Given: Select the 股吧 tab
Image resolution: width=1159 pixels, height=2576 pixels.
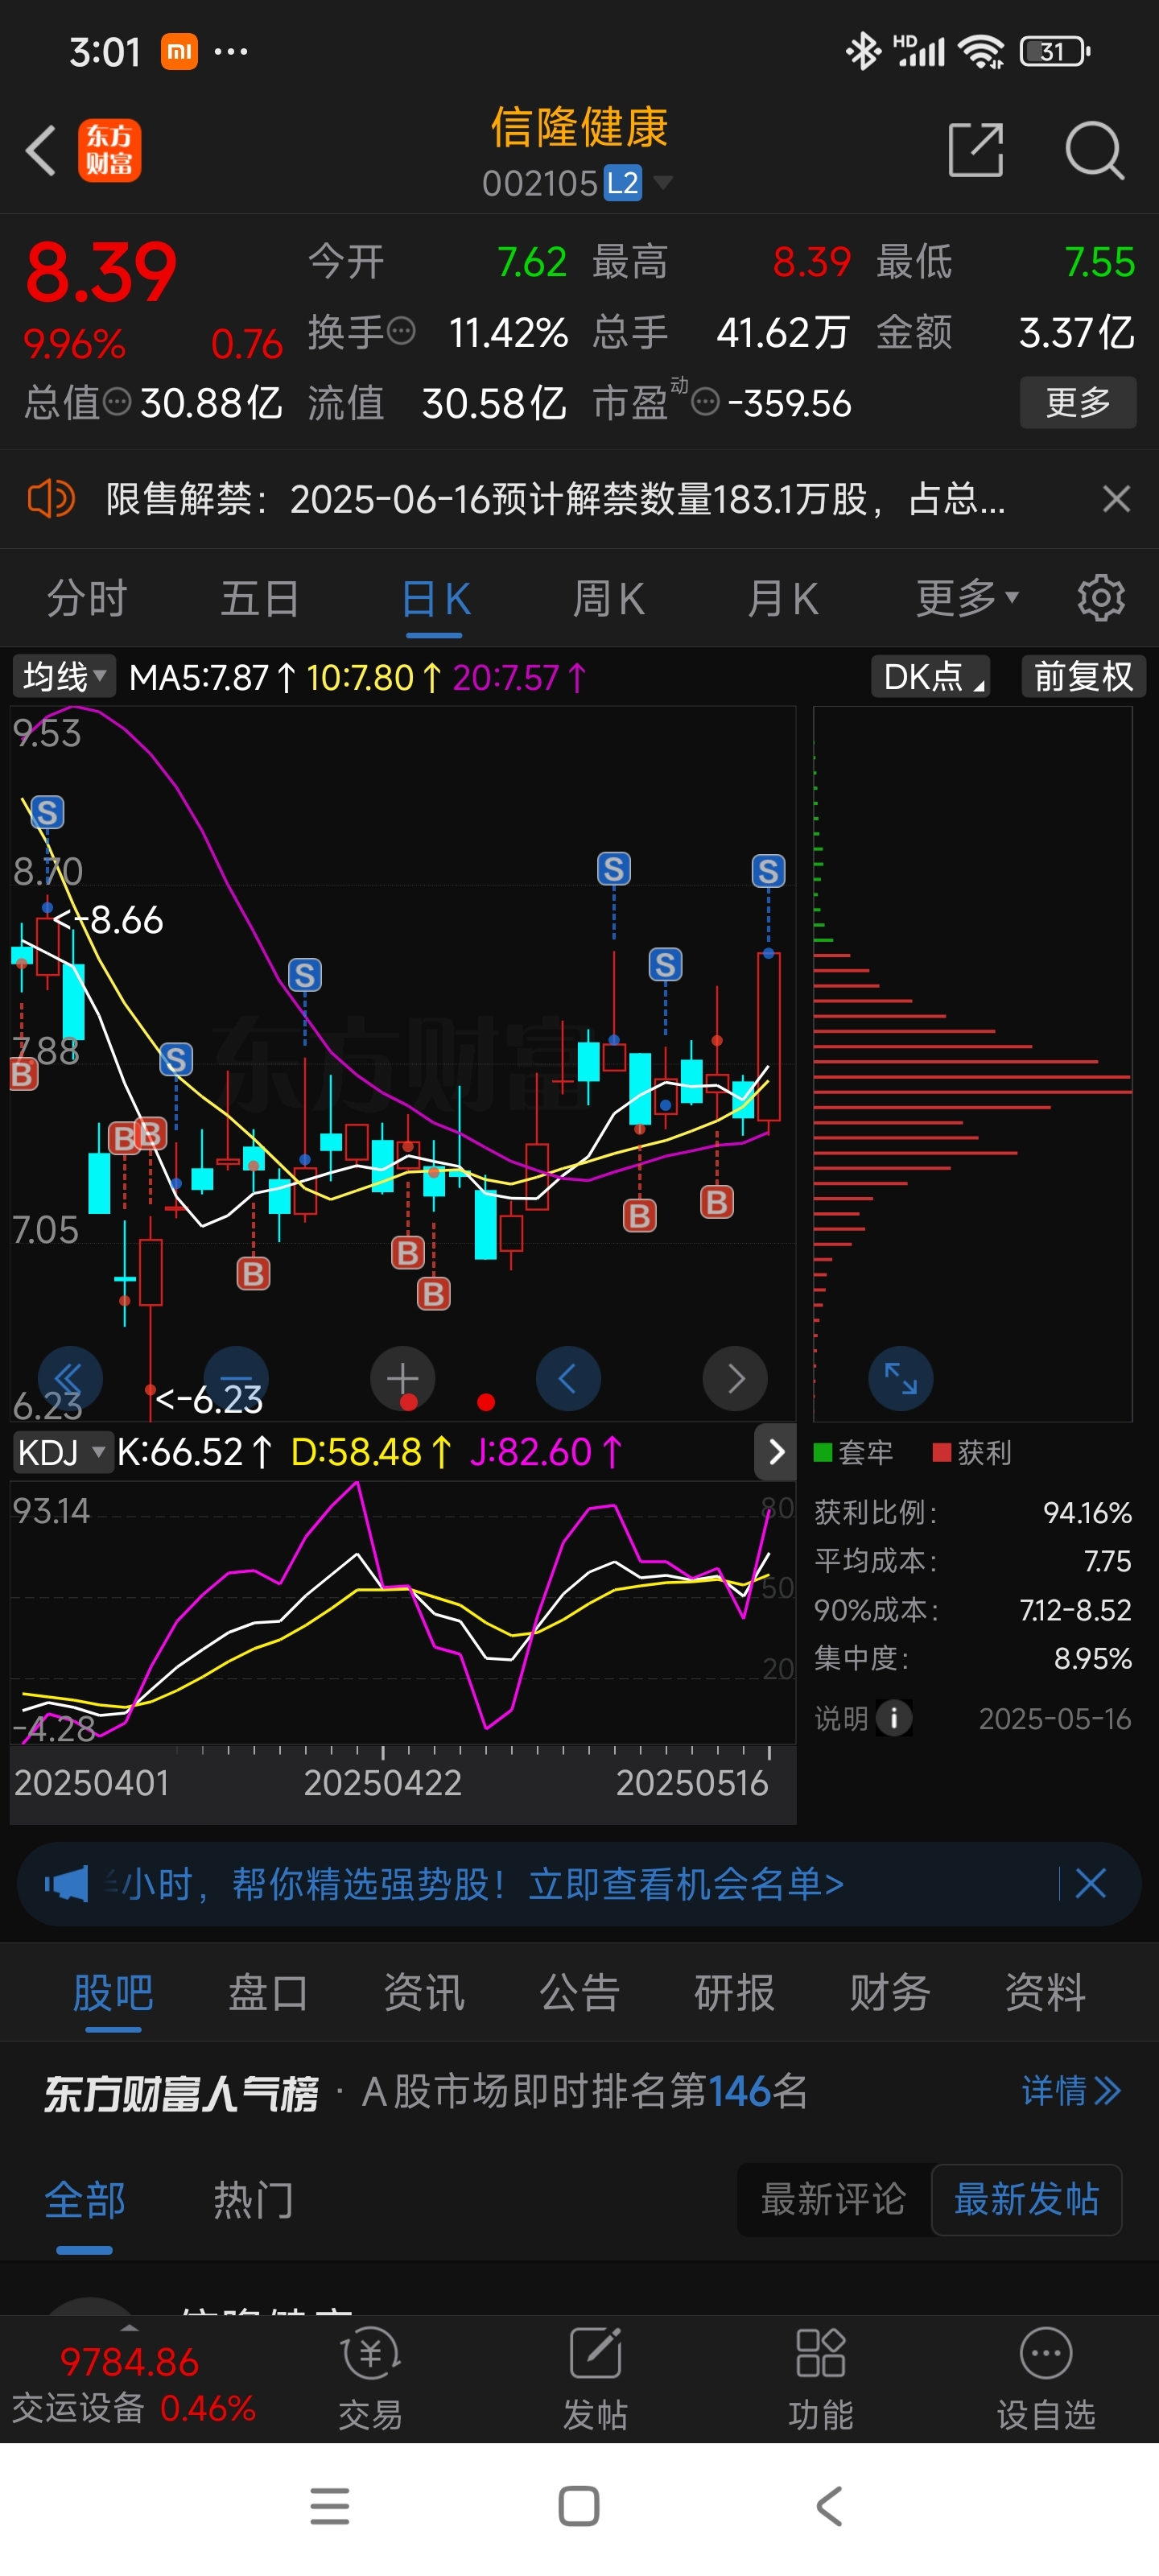Looking at the screenshot, I should pos(113,1992).
